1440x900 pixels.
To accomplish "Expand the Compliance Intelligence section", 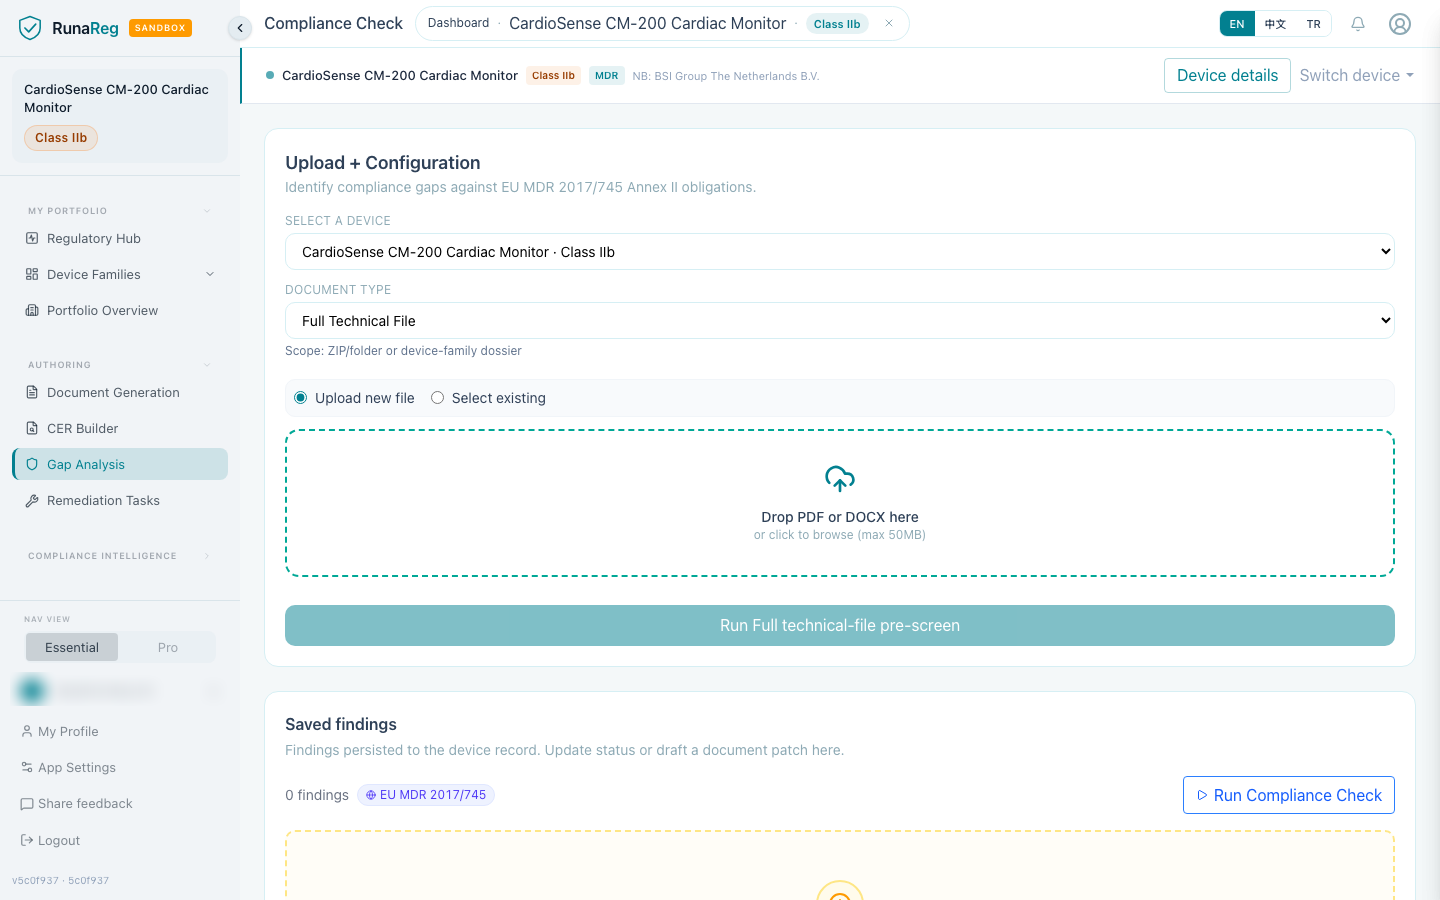I will point(207,556).
